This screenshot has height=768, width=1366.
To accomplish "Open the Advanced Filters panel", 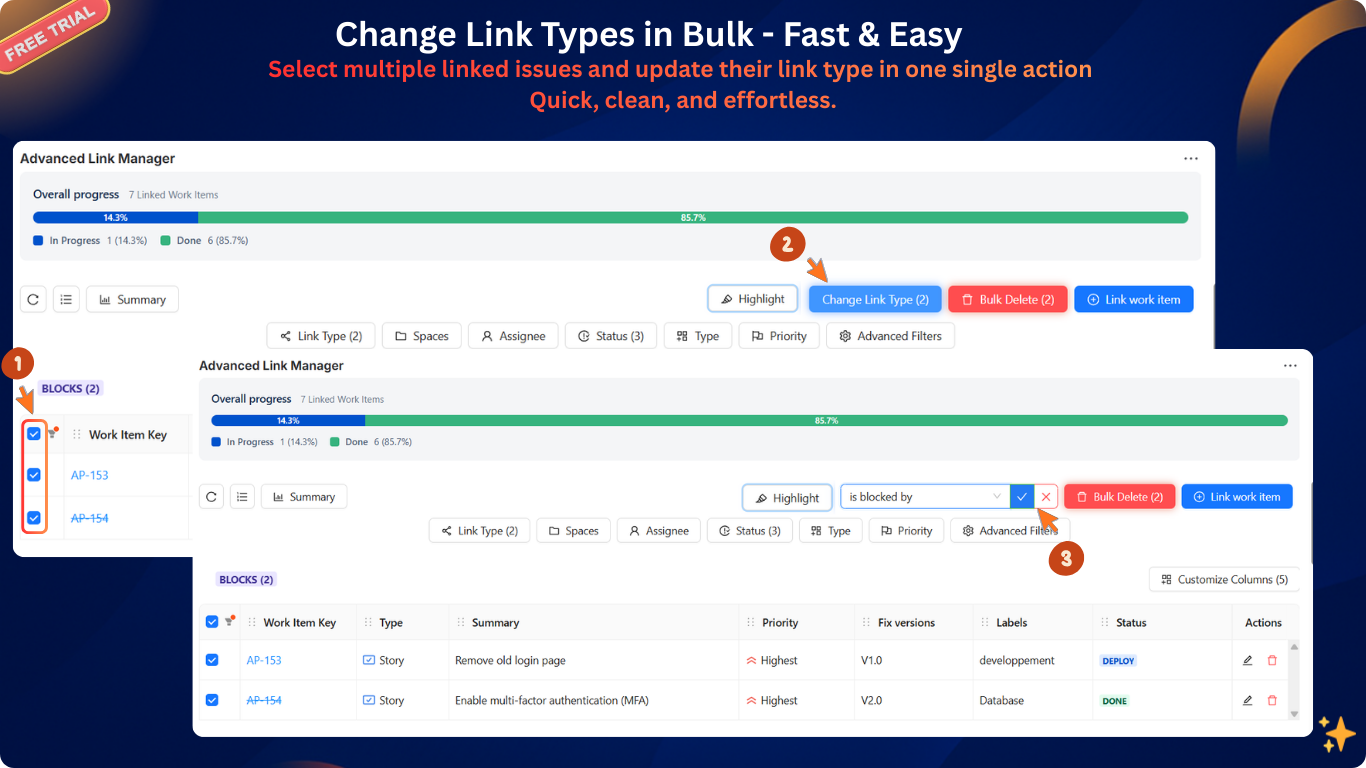I will point(1010,530).
